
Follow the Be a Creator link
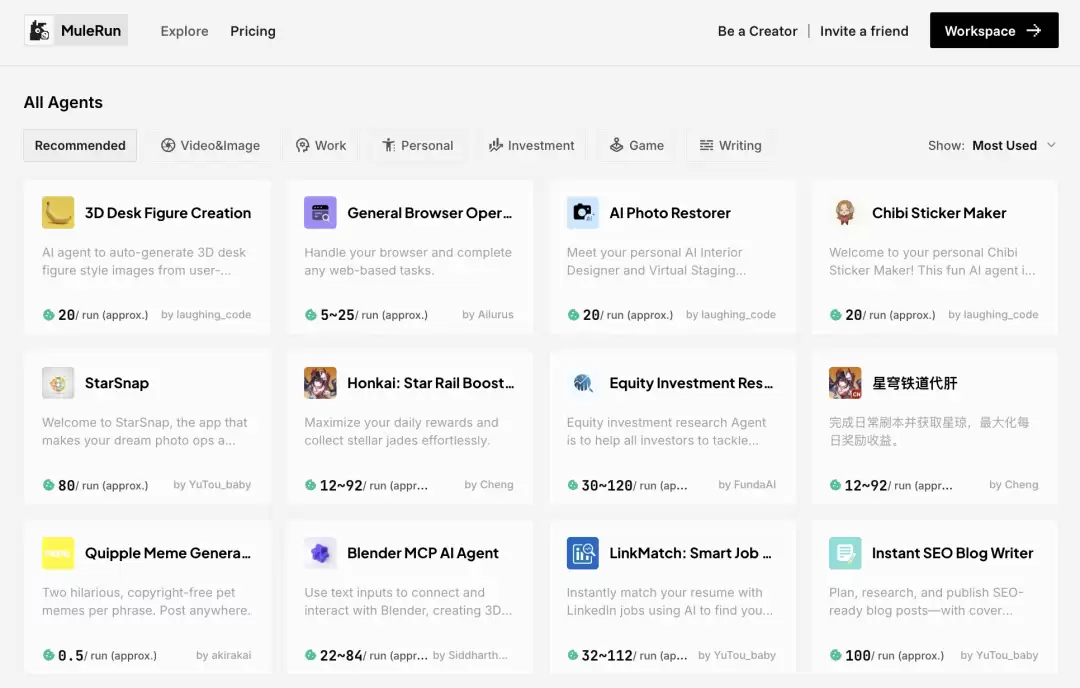pyautogui.click(x=757, y=31)
